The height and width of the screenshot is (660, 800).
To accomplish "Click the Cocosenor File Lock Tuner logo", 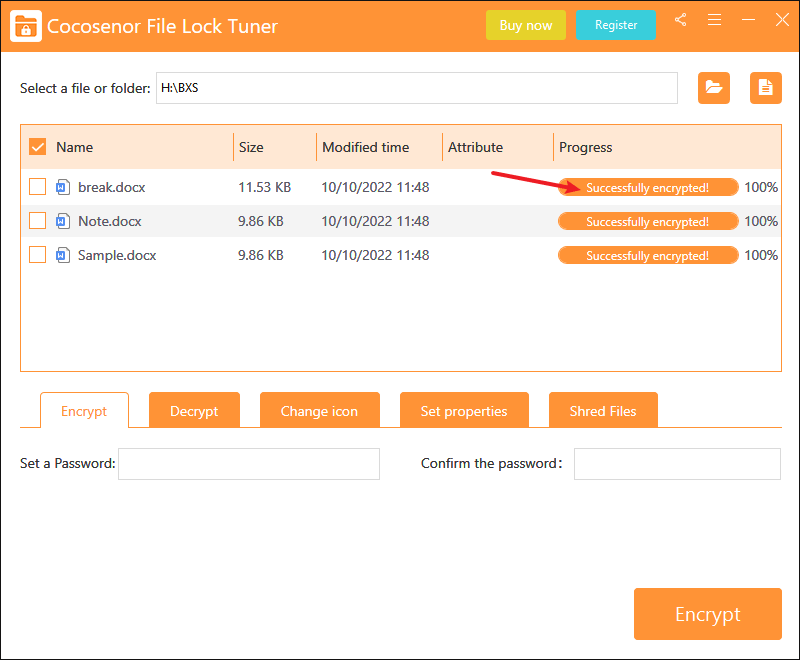I will click(26, 26).
